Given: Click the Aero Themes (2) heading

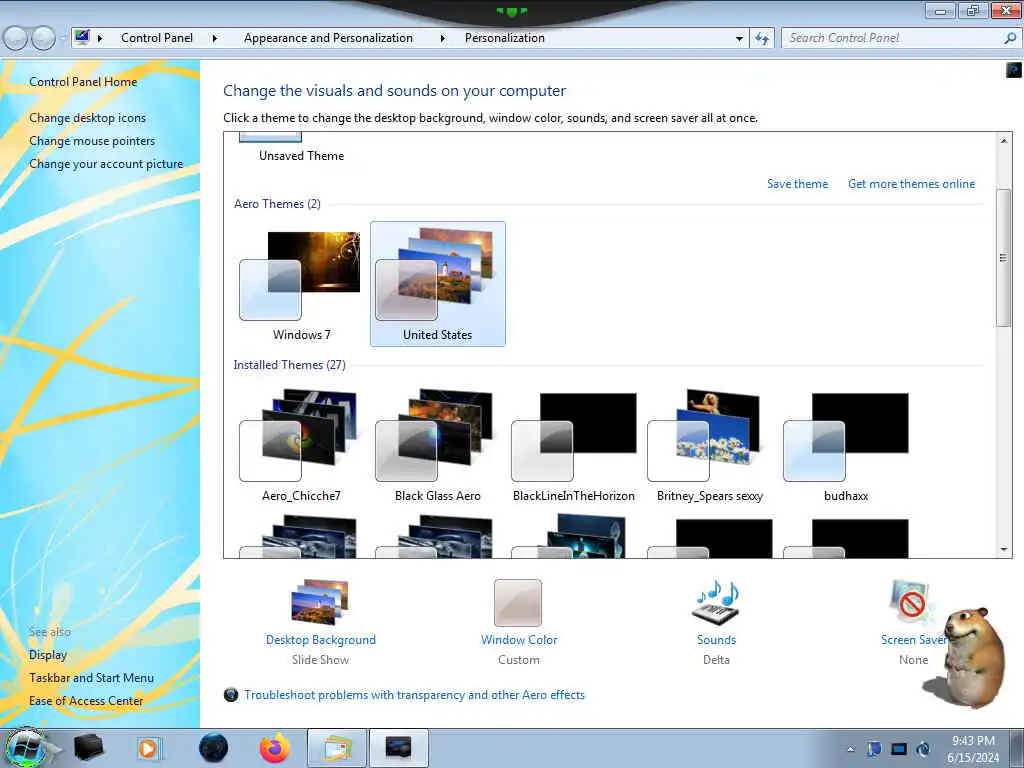Looking at the screenshot, I should 278,204.
